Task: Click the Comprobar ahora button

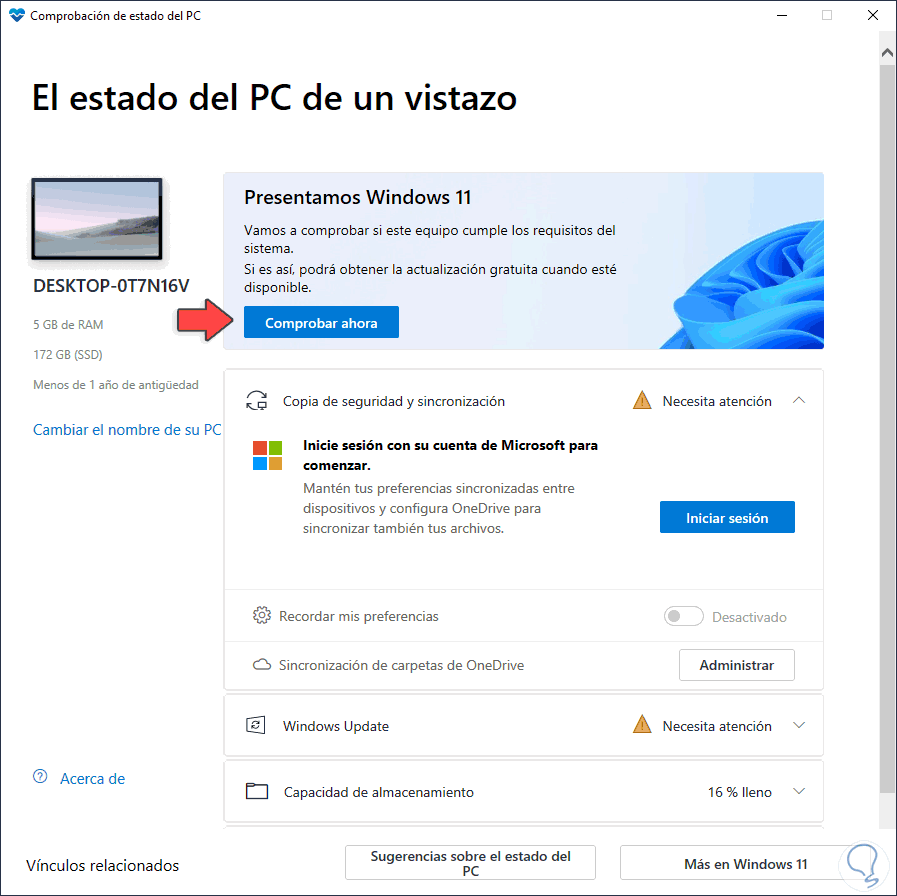Action: [x=321, y=322]
